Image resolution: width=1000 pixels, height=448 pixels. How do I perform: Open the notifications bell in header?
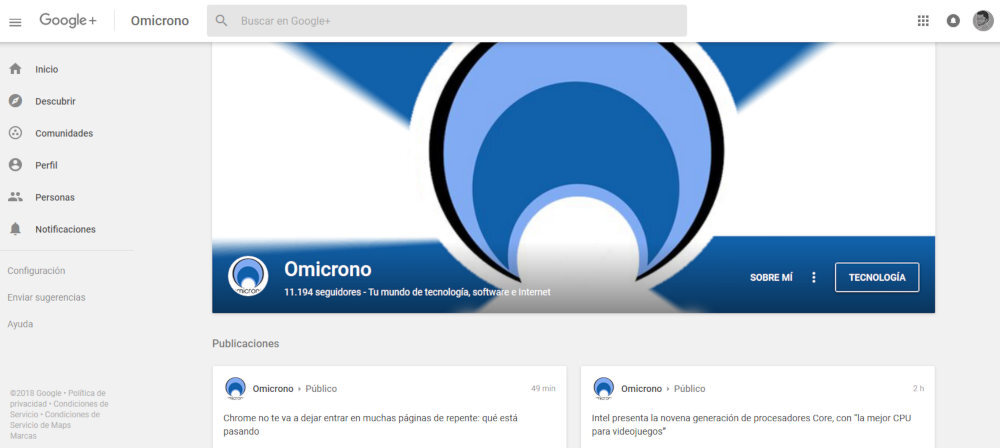coord(953,21)
